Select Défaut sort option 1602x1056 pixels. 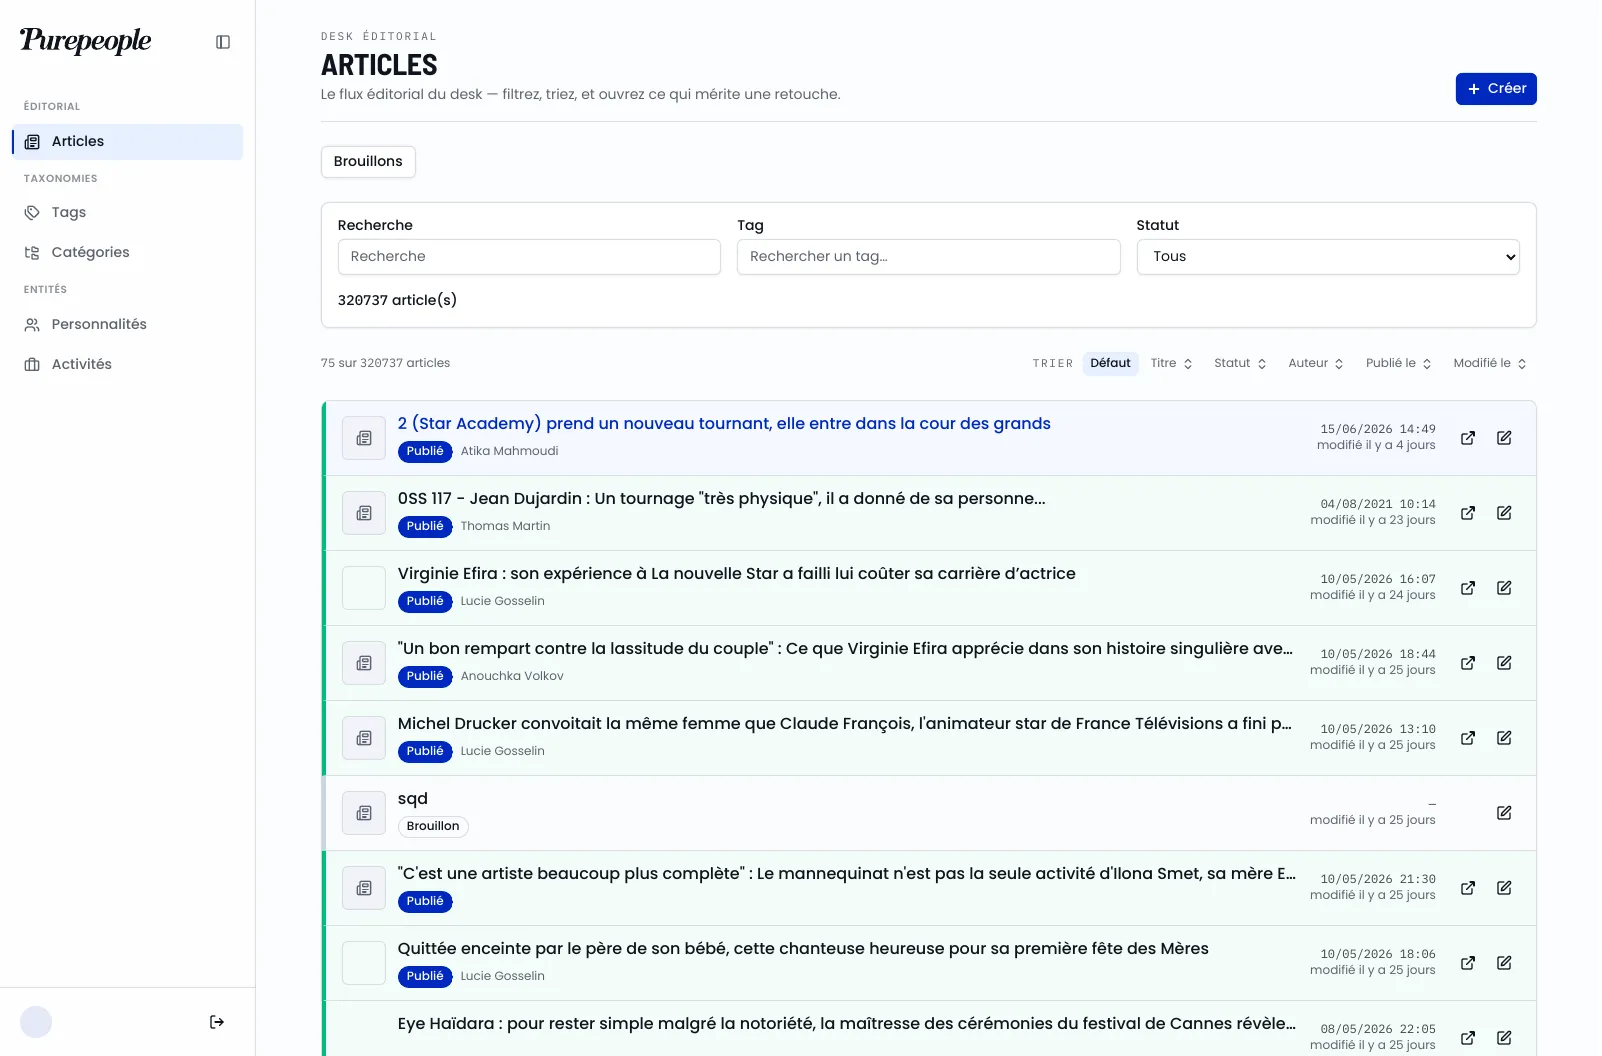coord(1110,364)
